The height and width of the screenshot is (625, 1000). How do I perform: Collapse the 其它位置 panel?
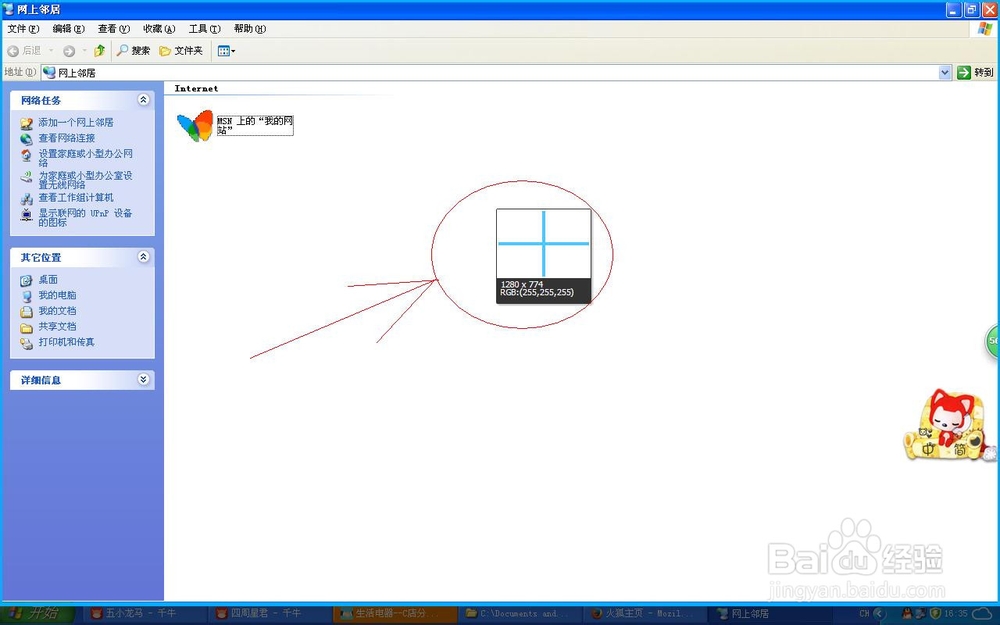pyautogui.click(x=143, y=256)
